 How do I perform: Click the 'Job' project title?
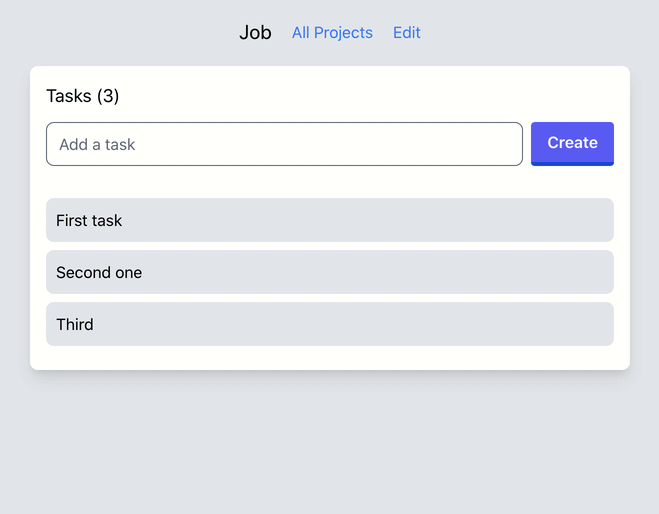pos(255,33)
